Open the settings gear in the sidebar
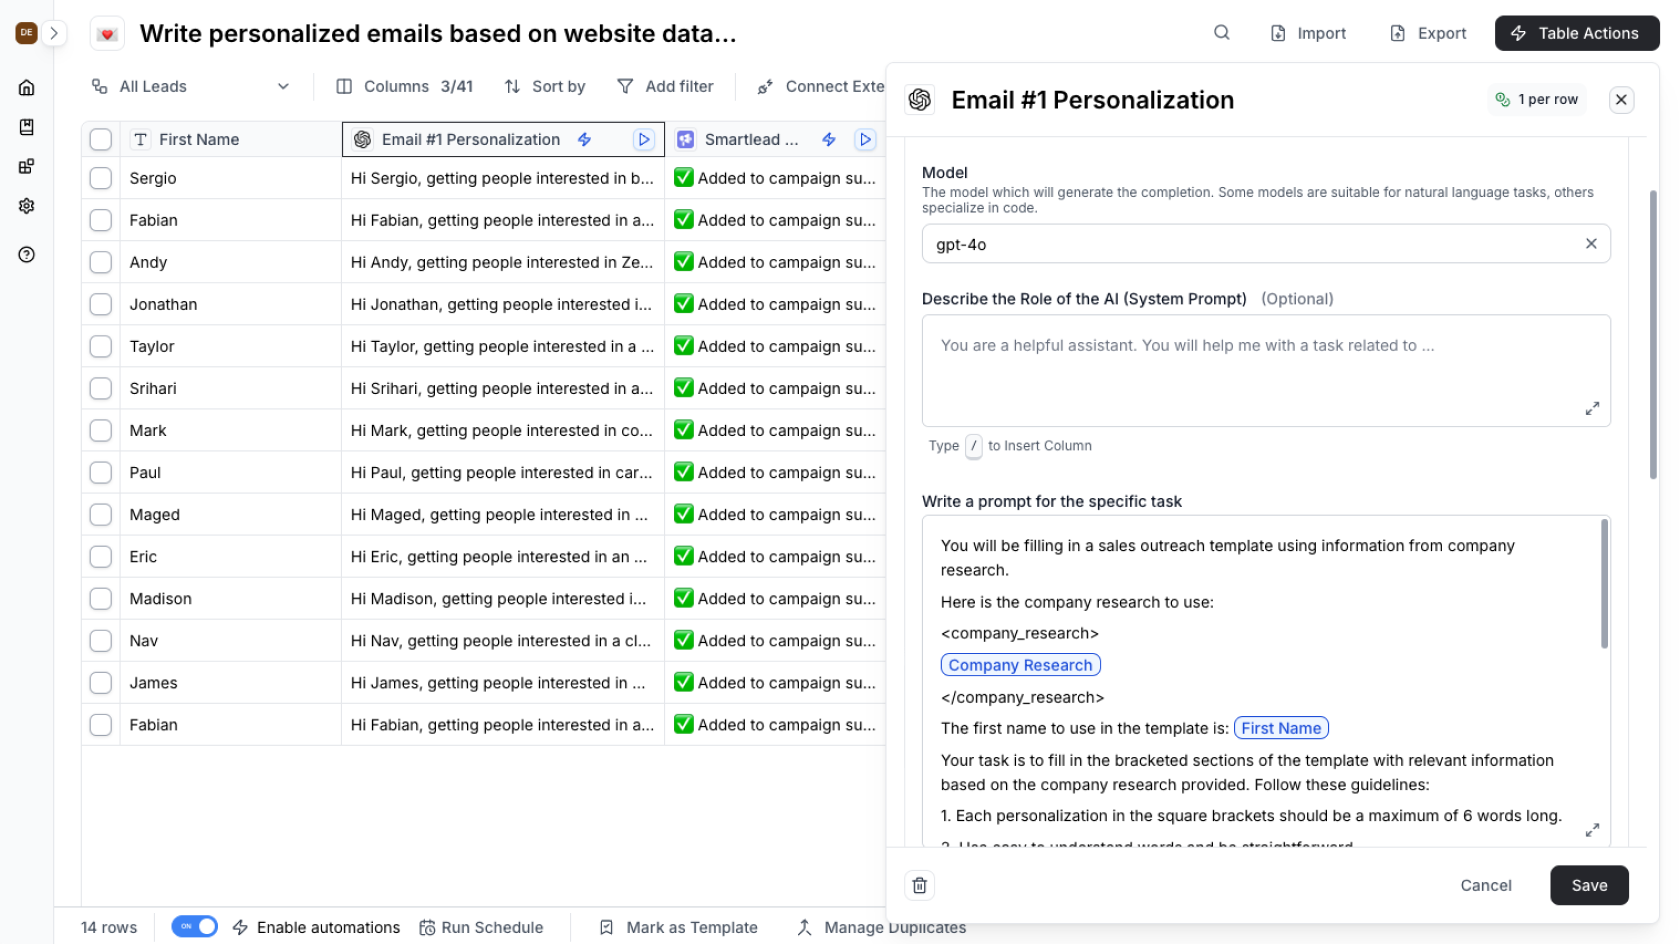 pos(27,205)
